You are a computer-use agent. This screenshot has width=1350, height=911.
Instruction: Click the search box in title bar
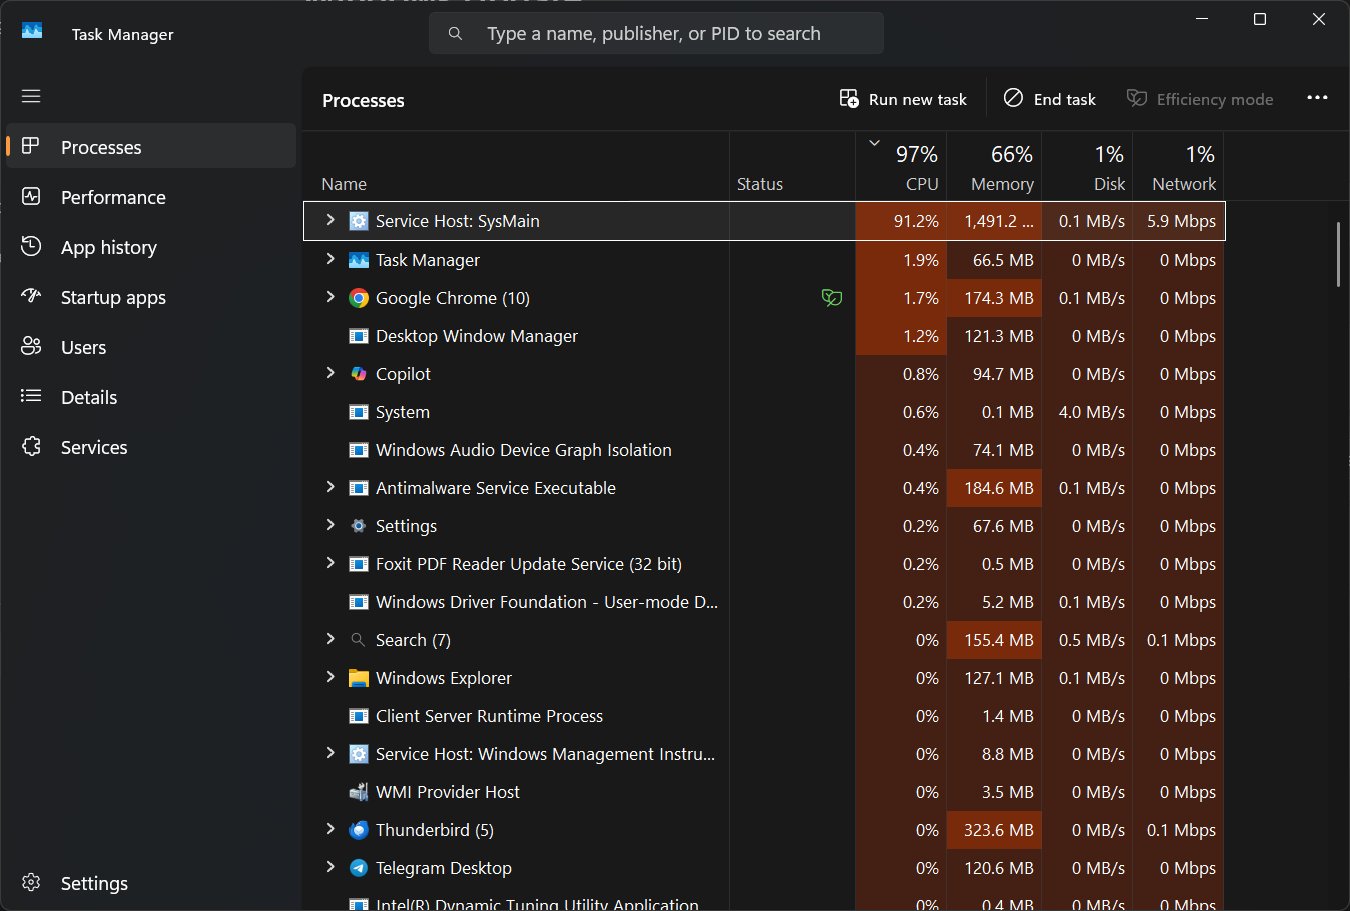click(655, 34)
